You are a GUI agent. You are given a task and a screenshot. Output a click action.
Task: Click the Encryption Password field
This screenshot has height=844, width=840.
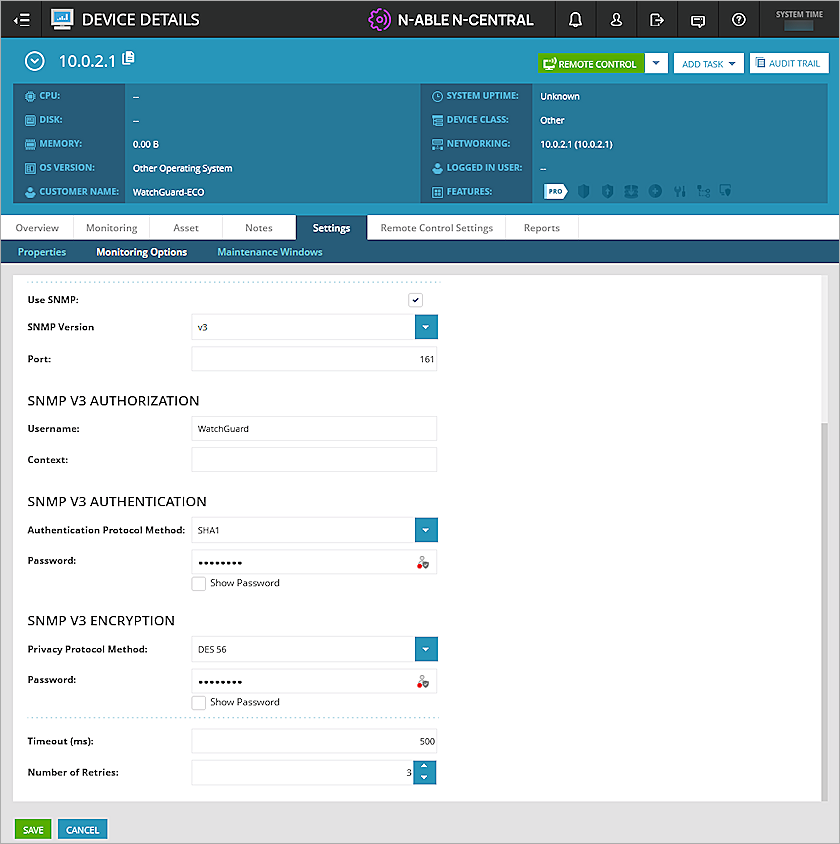pos(314,681)
